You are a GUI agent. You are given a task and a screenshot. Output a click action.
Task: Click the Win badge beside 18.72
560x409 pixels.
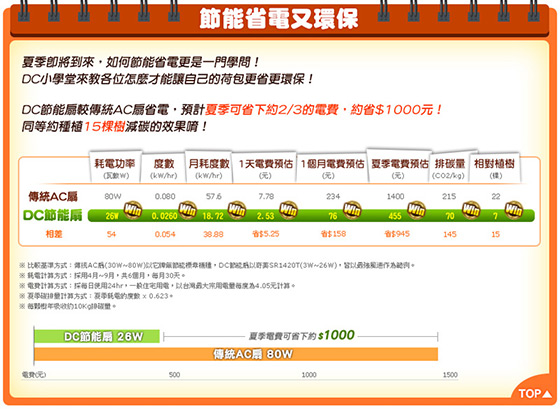point(237,210)
